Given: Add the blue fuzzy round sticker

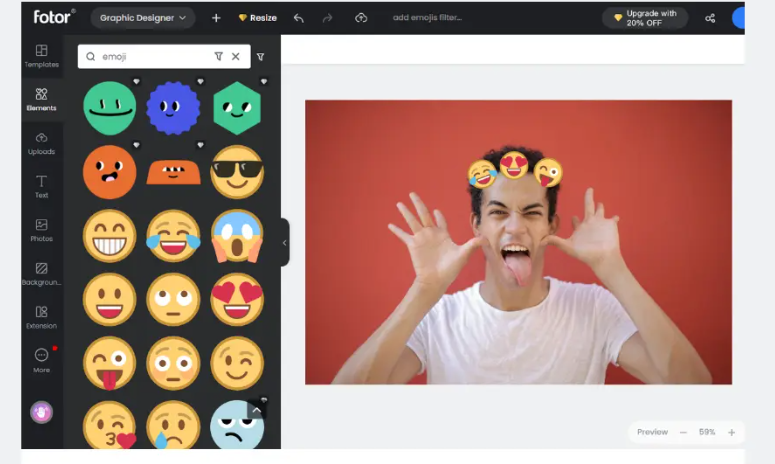Looking at the screenshot, I should point(173,108).
